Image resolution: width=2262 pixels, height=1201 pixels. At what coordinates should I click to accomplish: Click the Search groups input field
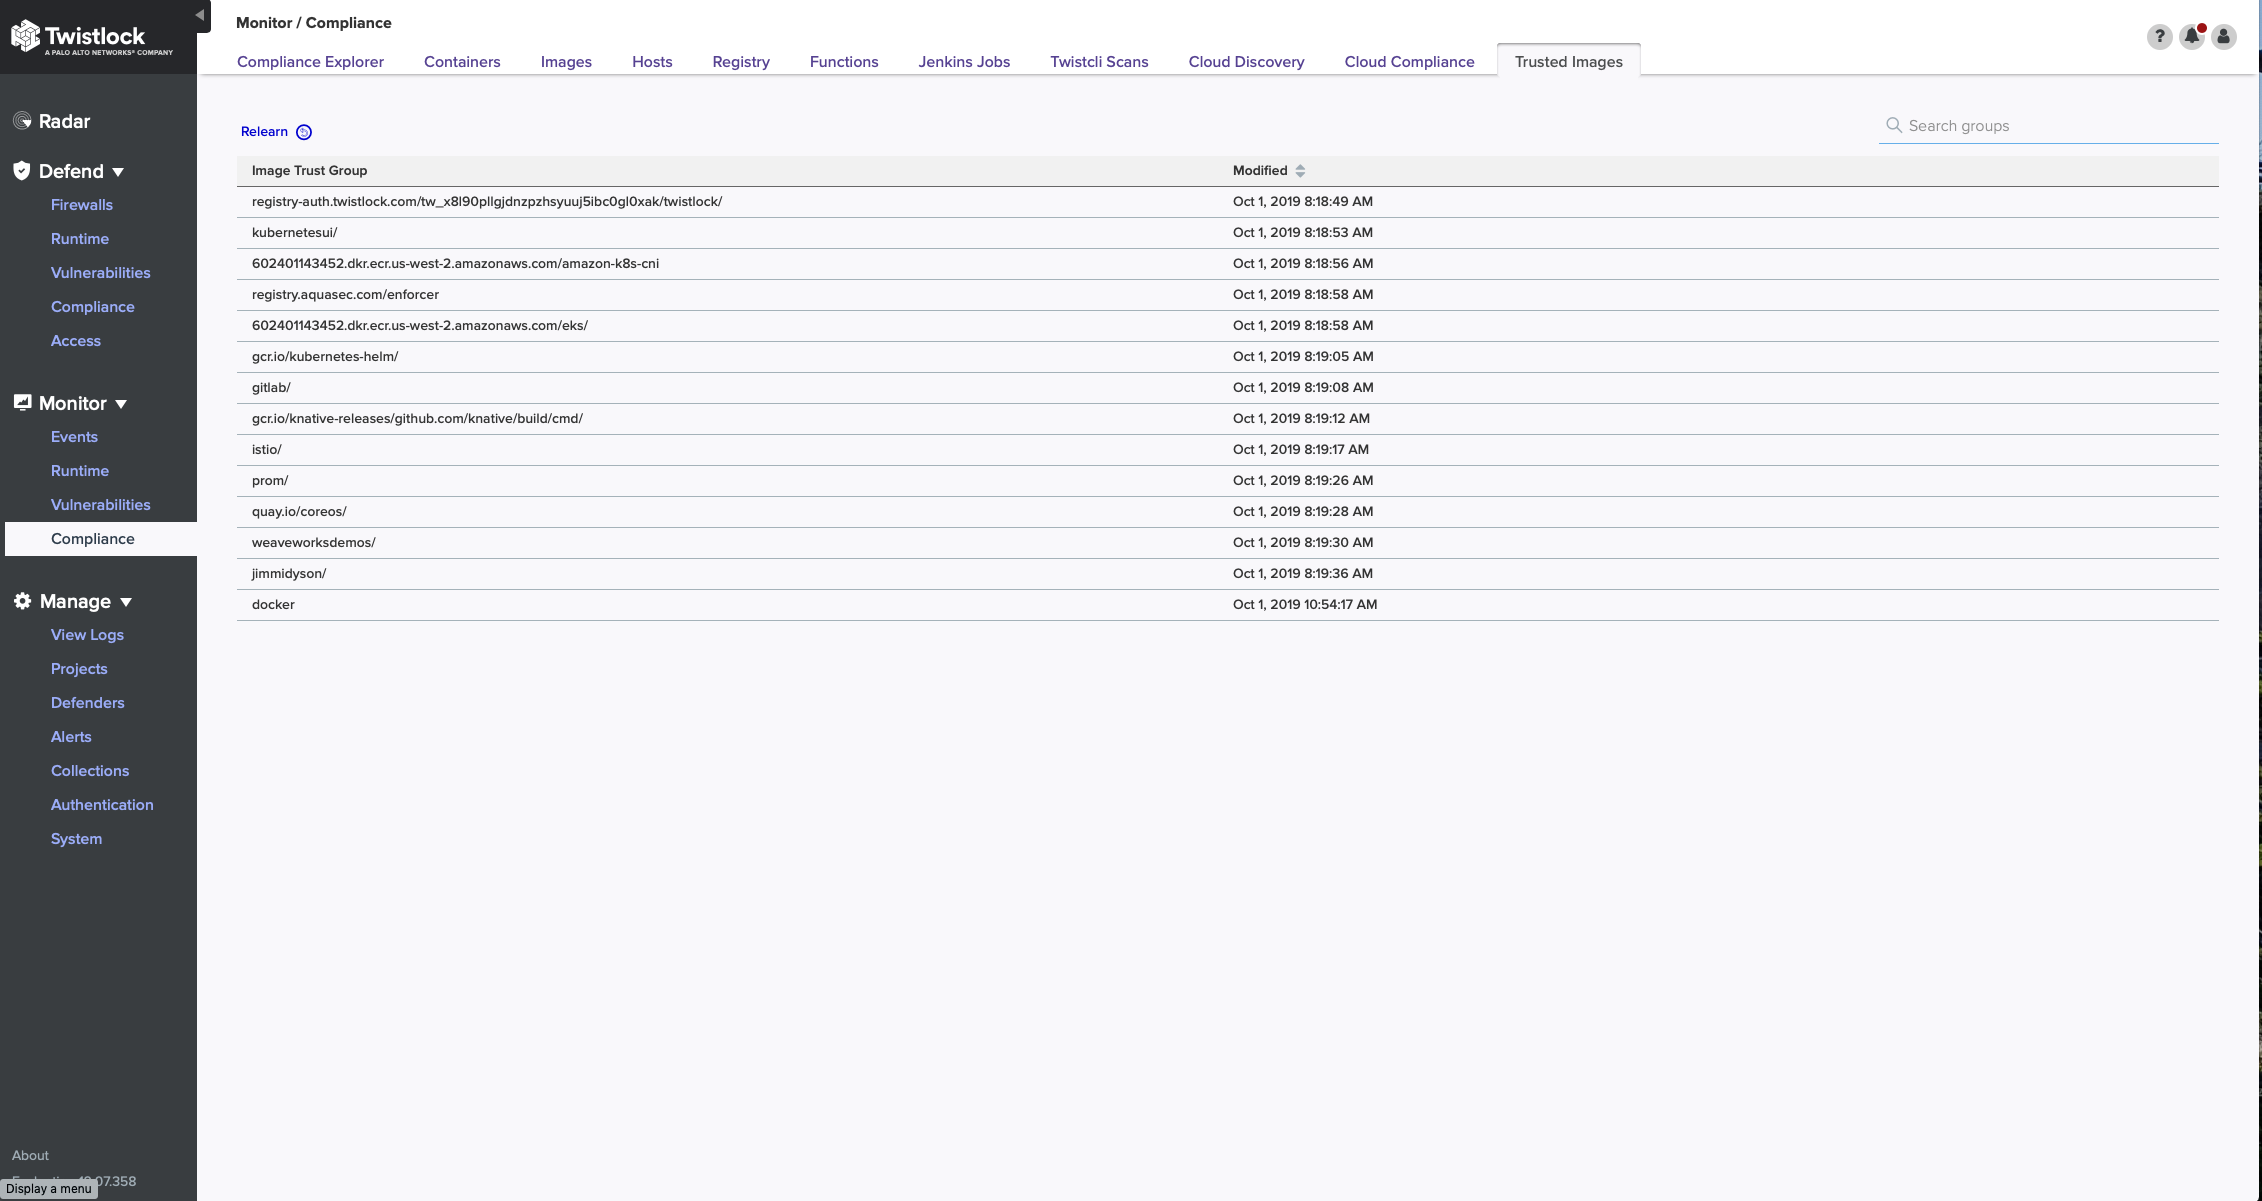tap(2060, 126)
